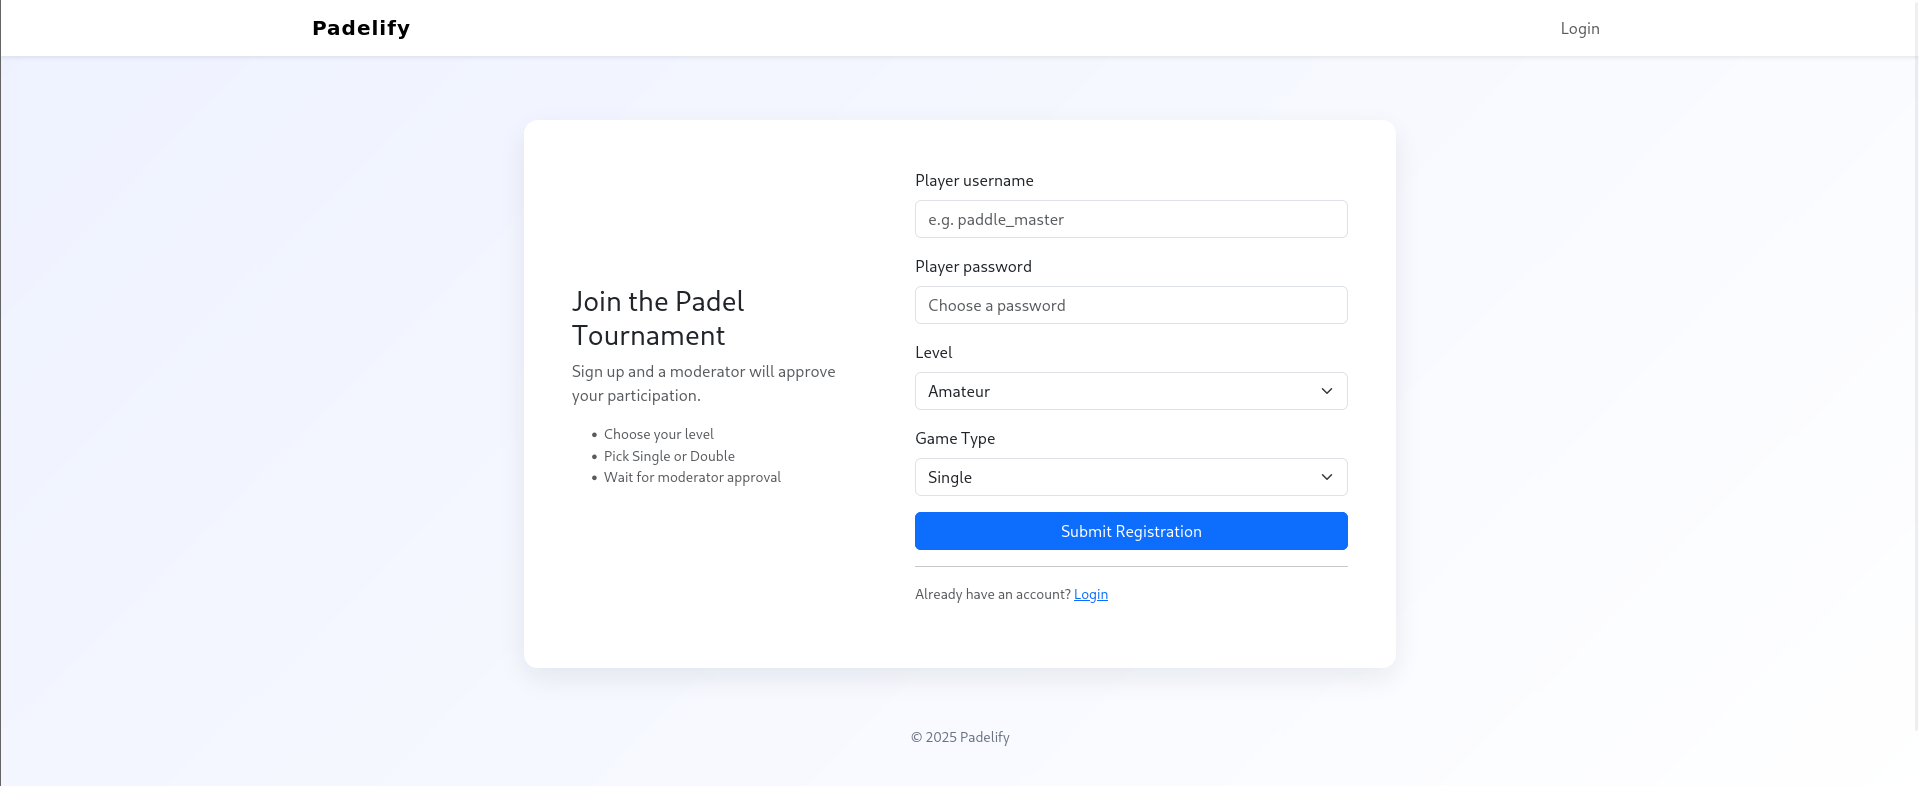This screenshot has width=1919, height=786.
Task: Select the Login item in the top navigation
Action: pos(1579,28)
